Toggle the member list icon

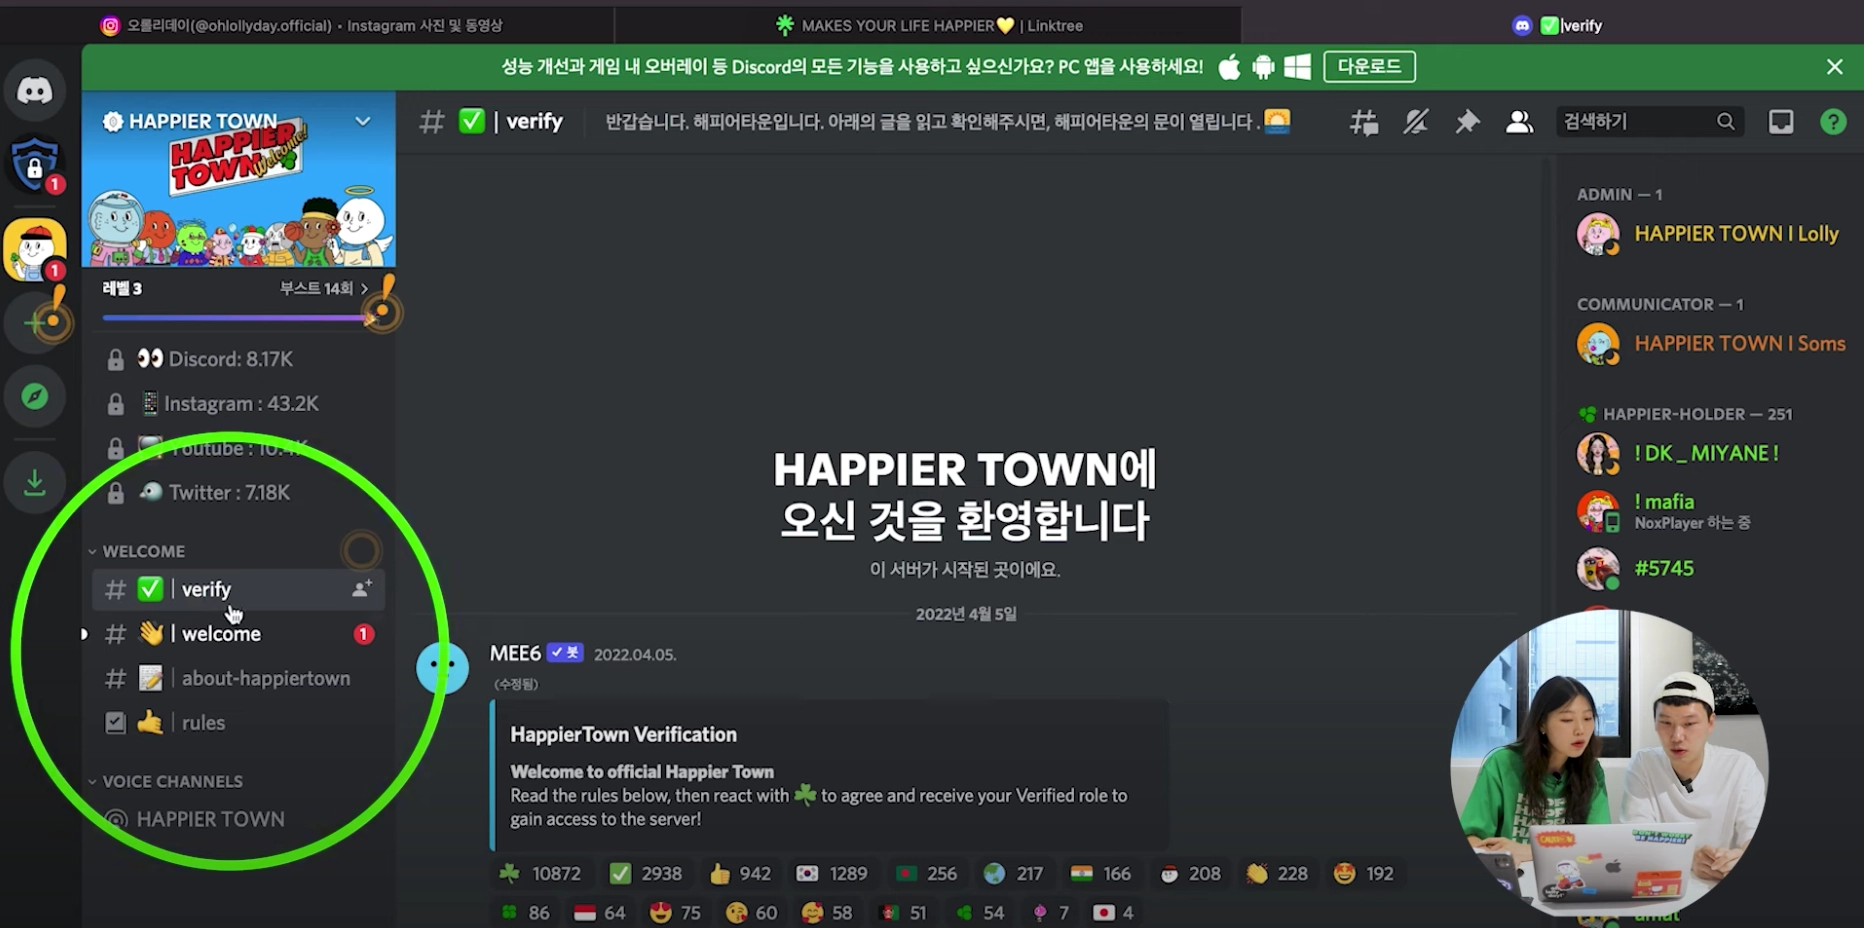(1519, 122)
